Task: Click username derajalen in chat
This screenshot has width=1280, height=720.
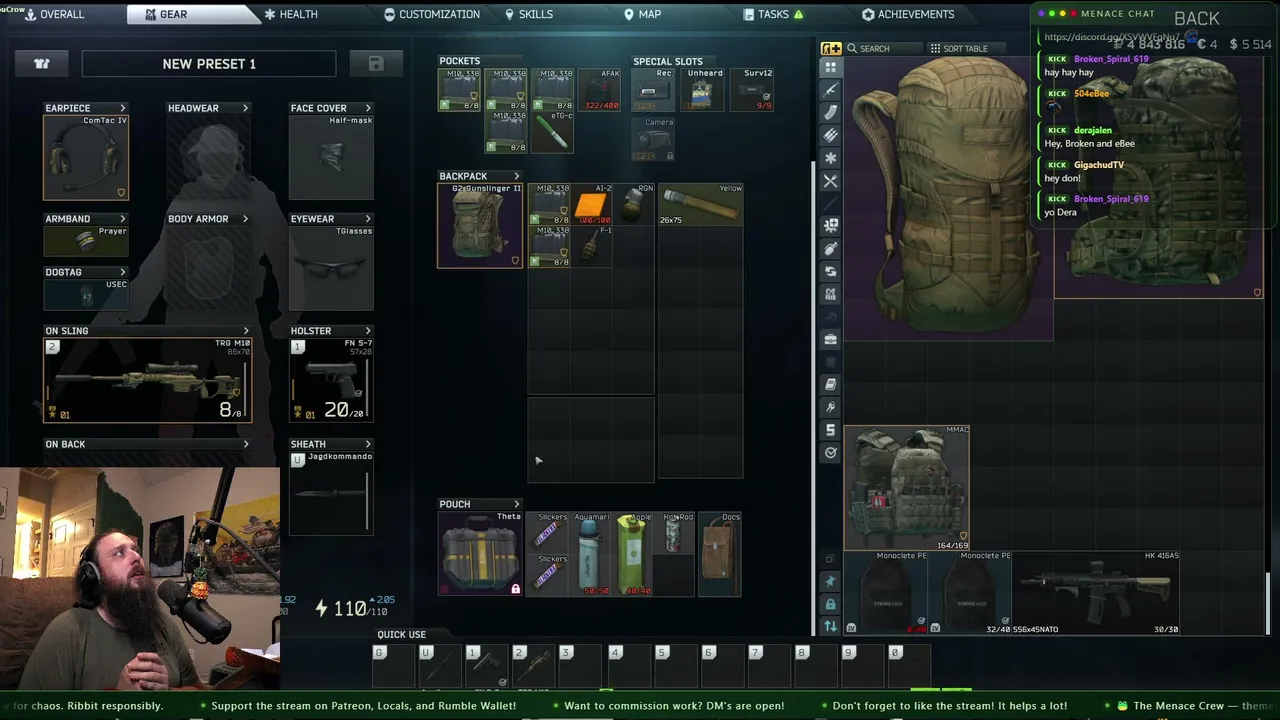Action: [1093, 130]
